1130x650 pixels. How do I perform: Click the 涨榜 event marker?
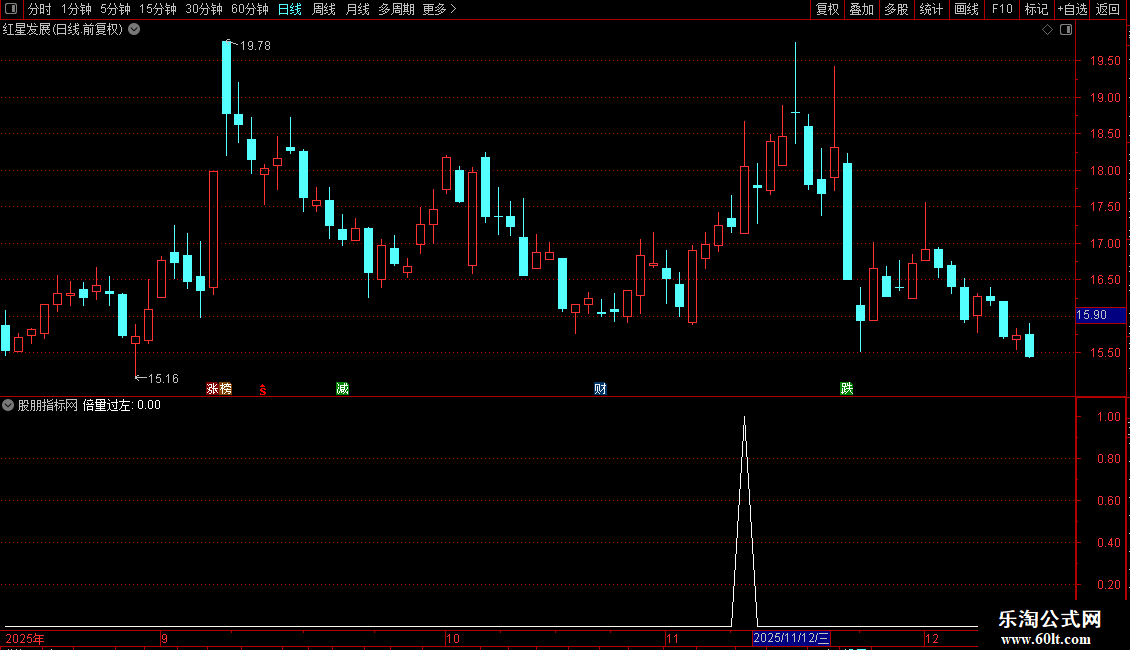tap(219, 389)
